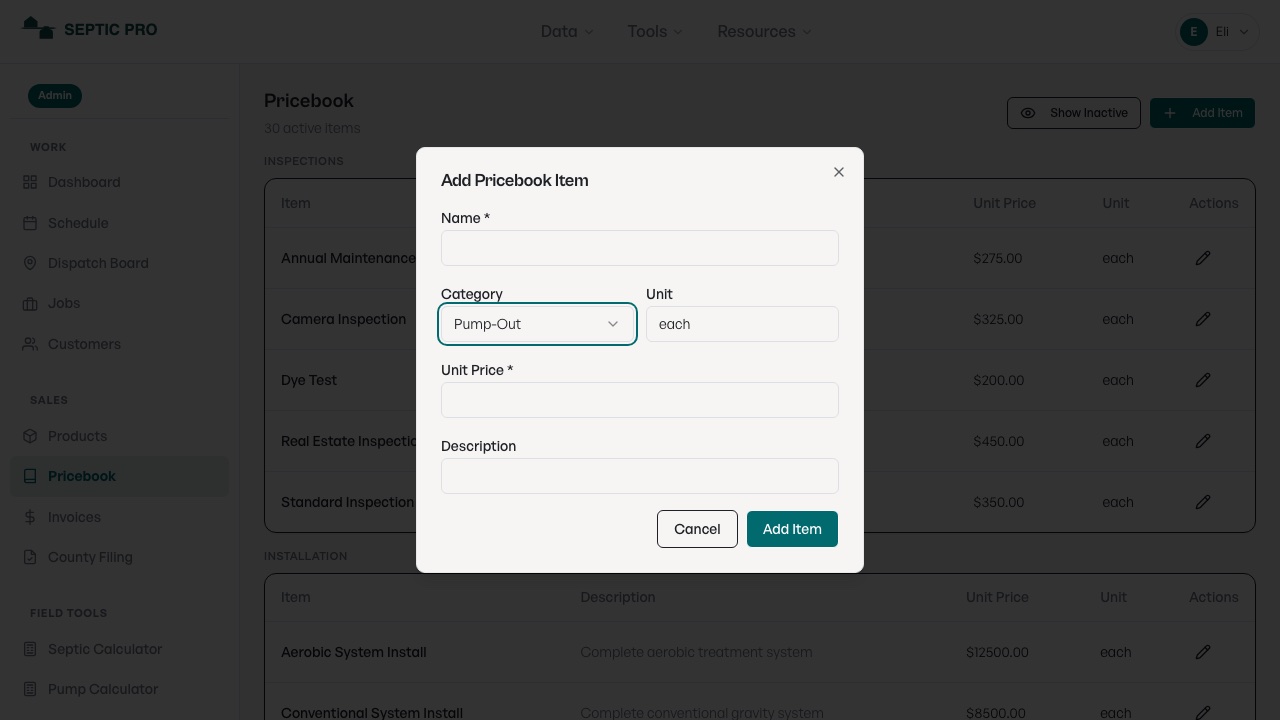
Task: Focus the Name input field
Action: coord(640,248)
